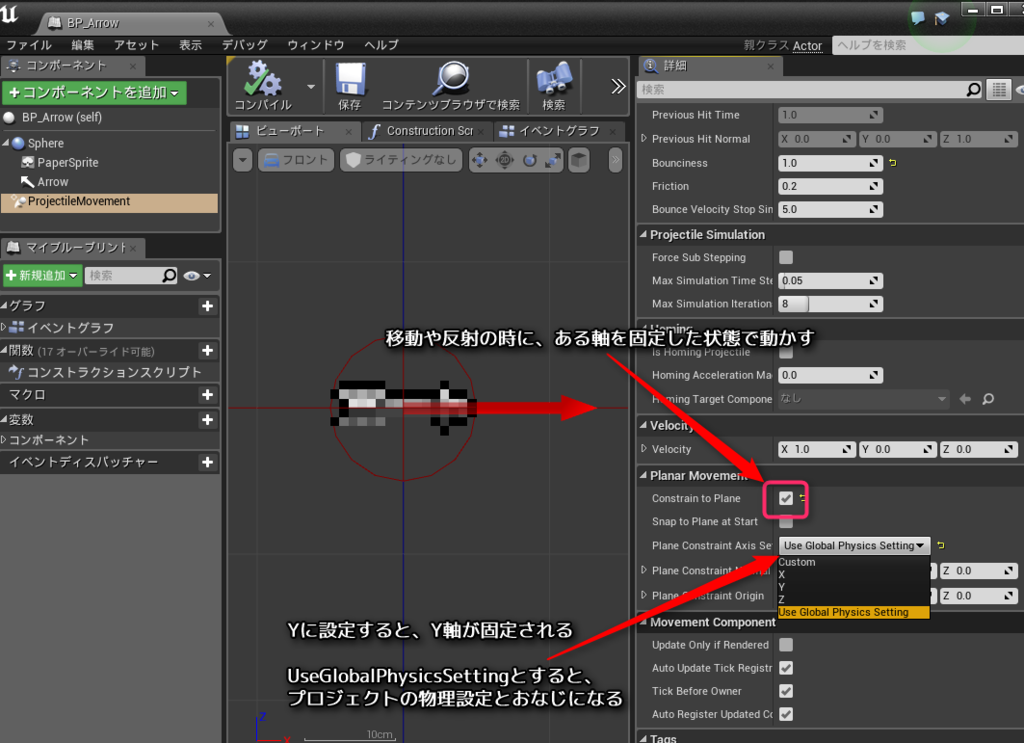Collapse Sphere component tree node
Viewport: 1024px width, 743px height.
point(6,142)
